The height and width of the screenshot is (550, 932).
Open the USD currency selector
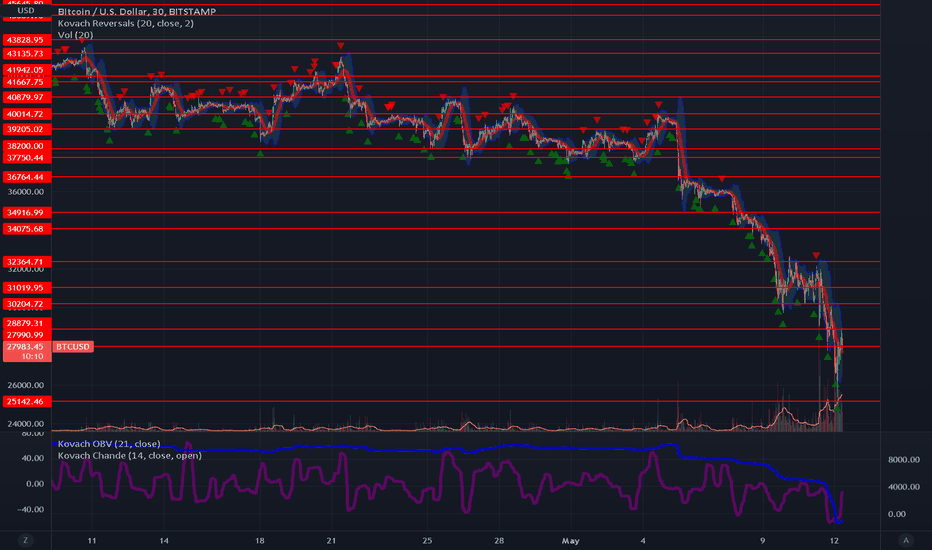[x=26, y=11]
